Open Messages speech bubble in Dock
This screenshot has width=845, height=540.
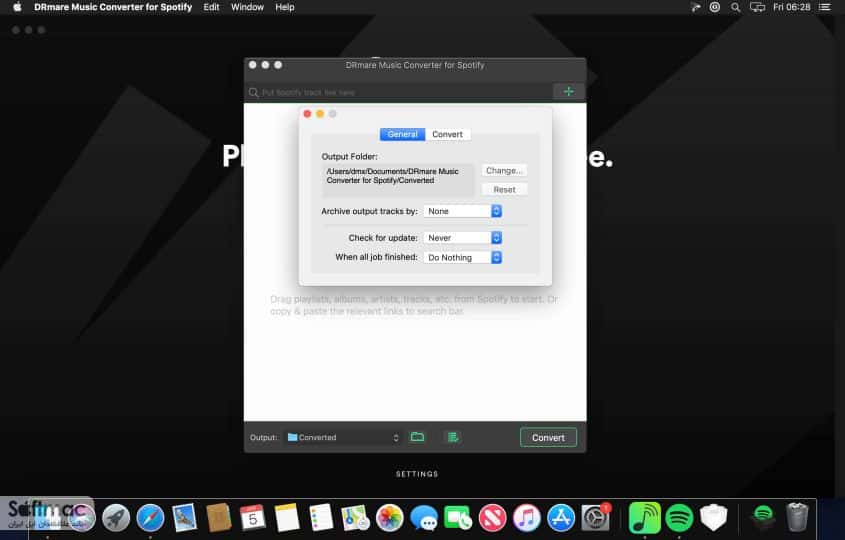point(424,518)
